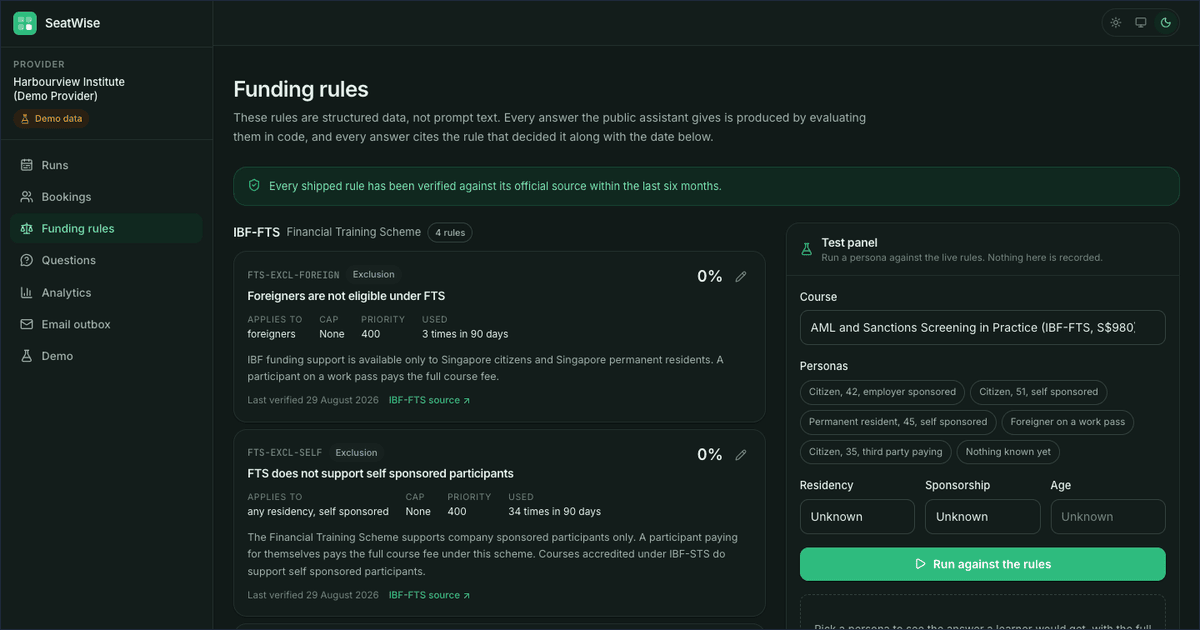The image size is (1200, 630).
Task: Click the Analytics bar chart icon in sidebar
Action: [27, 293]
